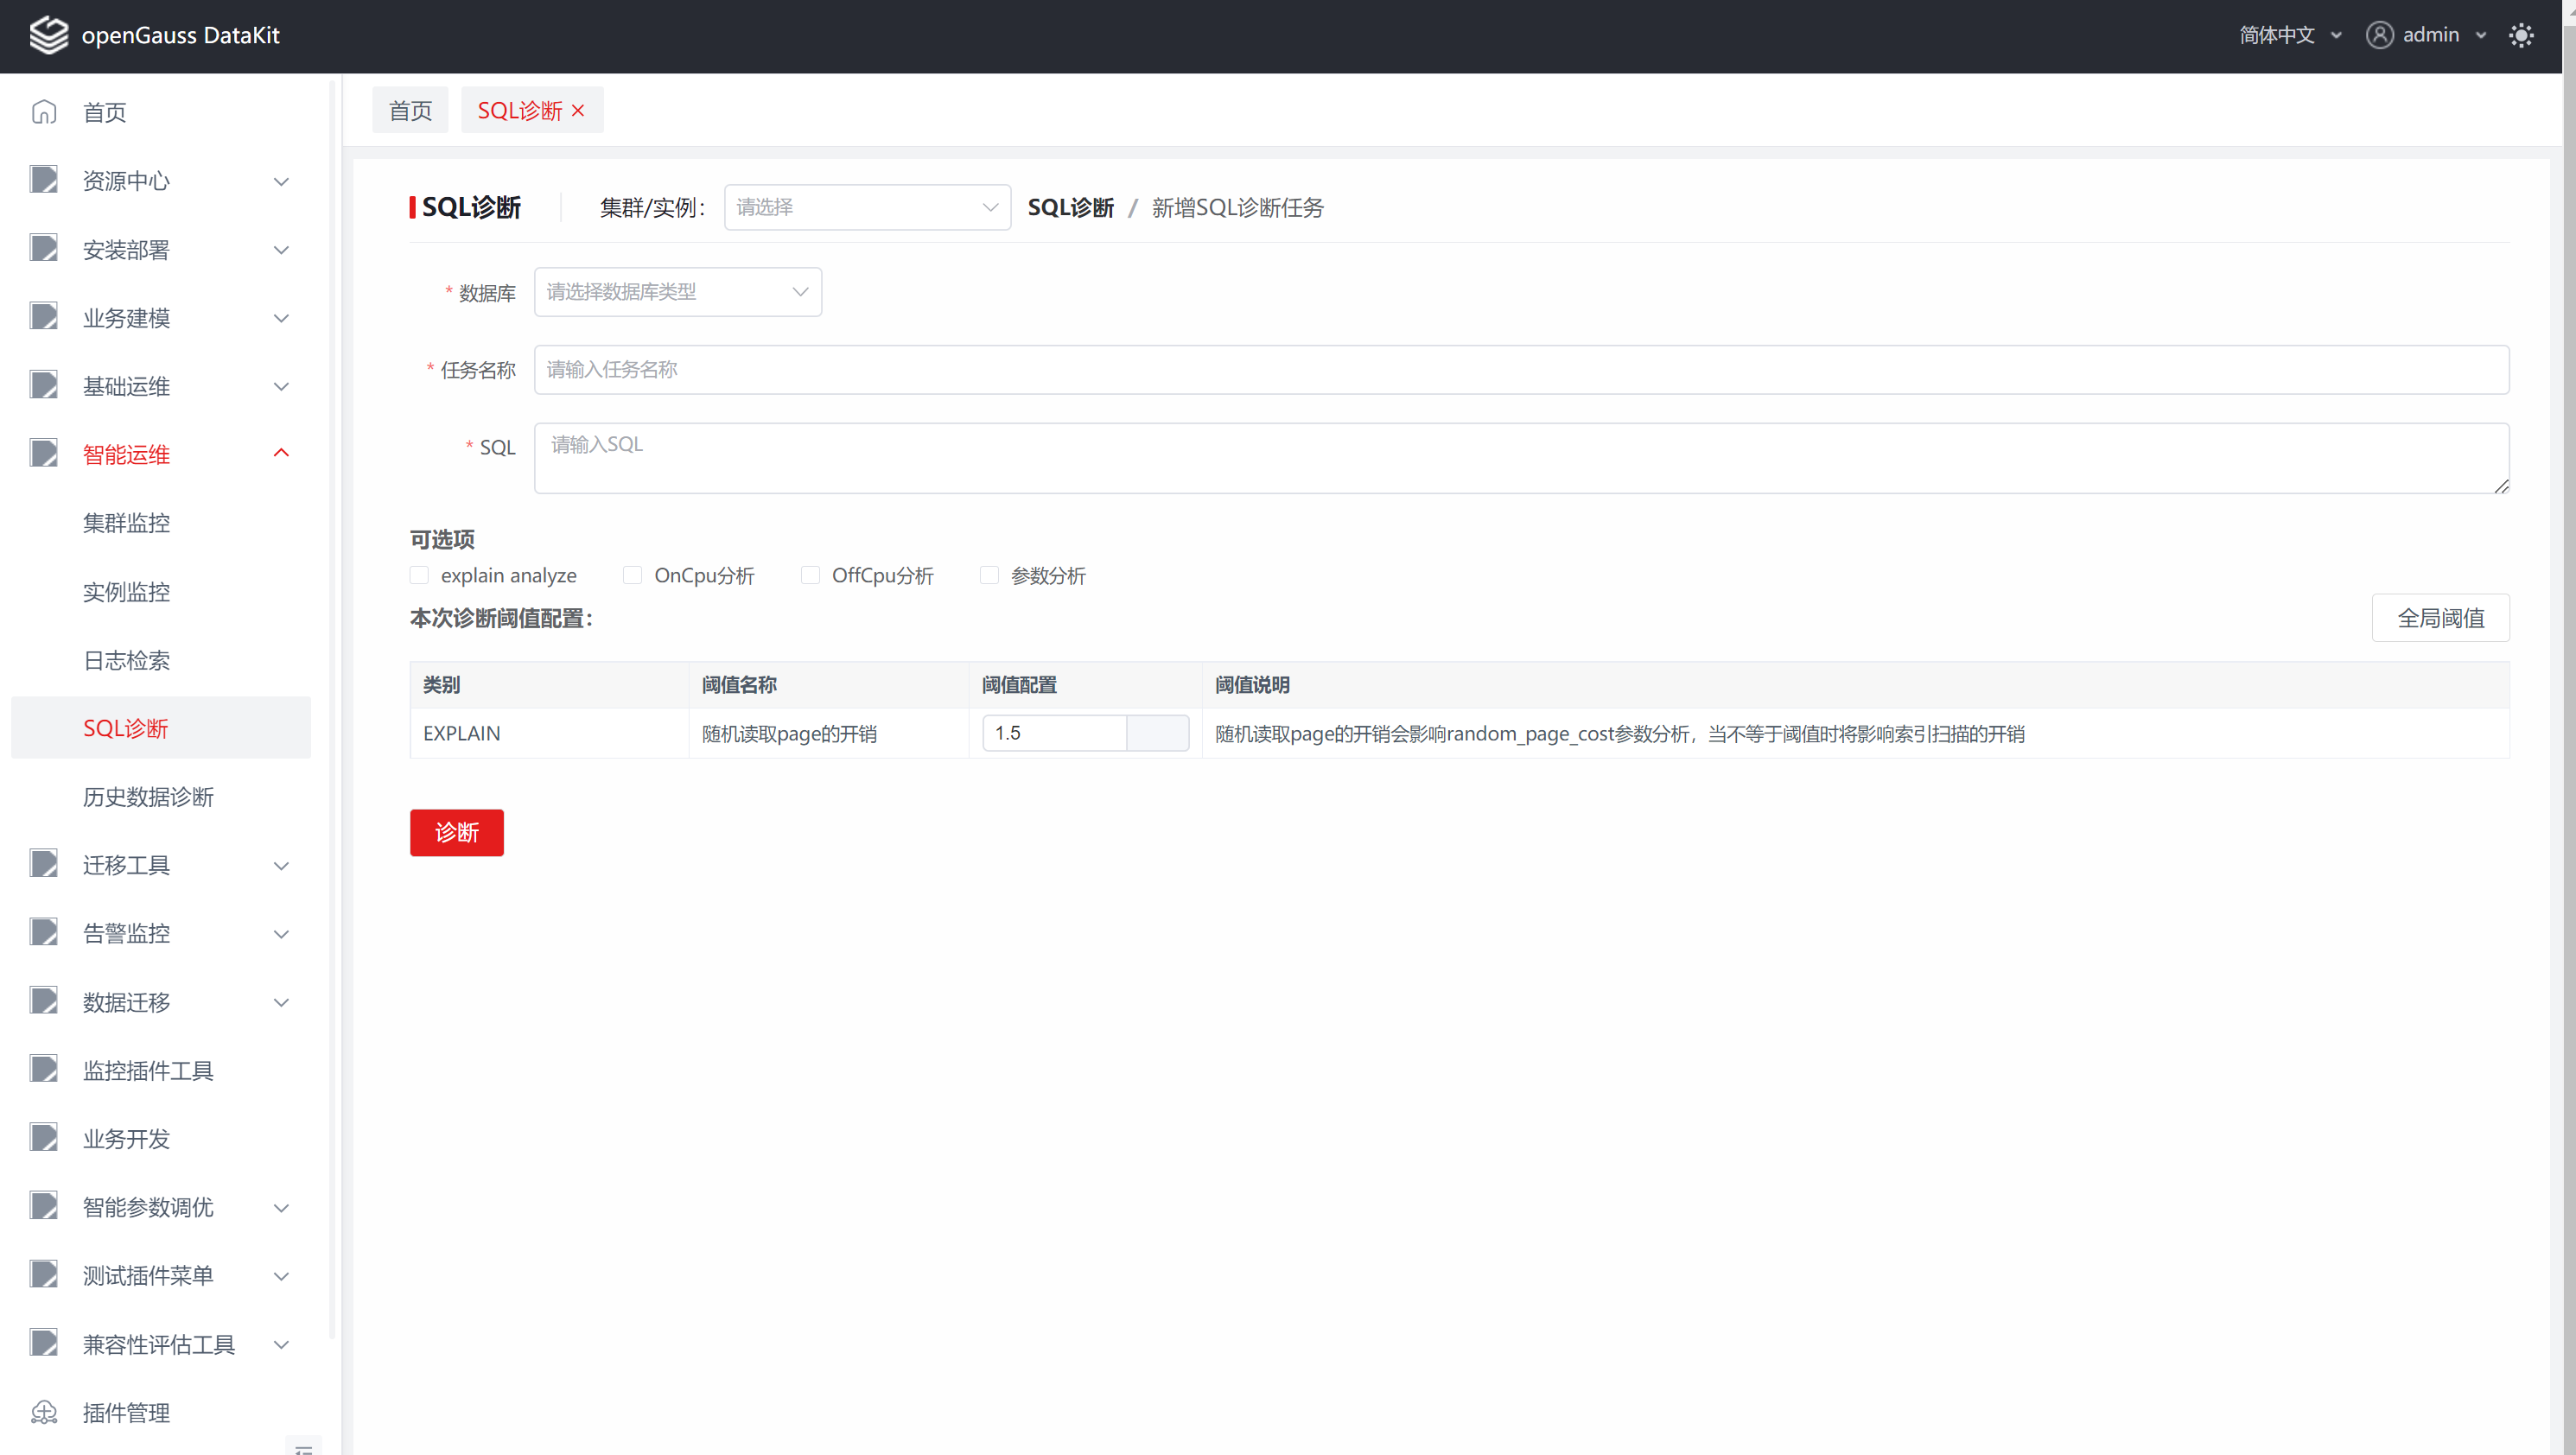Click the 监控插件工具 sidebar icon
The height and width of the screenshot is (1455, 2576).
click(x=44, y=1069)
